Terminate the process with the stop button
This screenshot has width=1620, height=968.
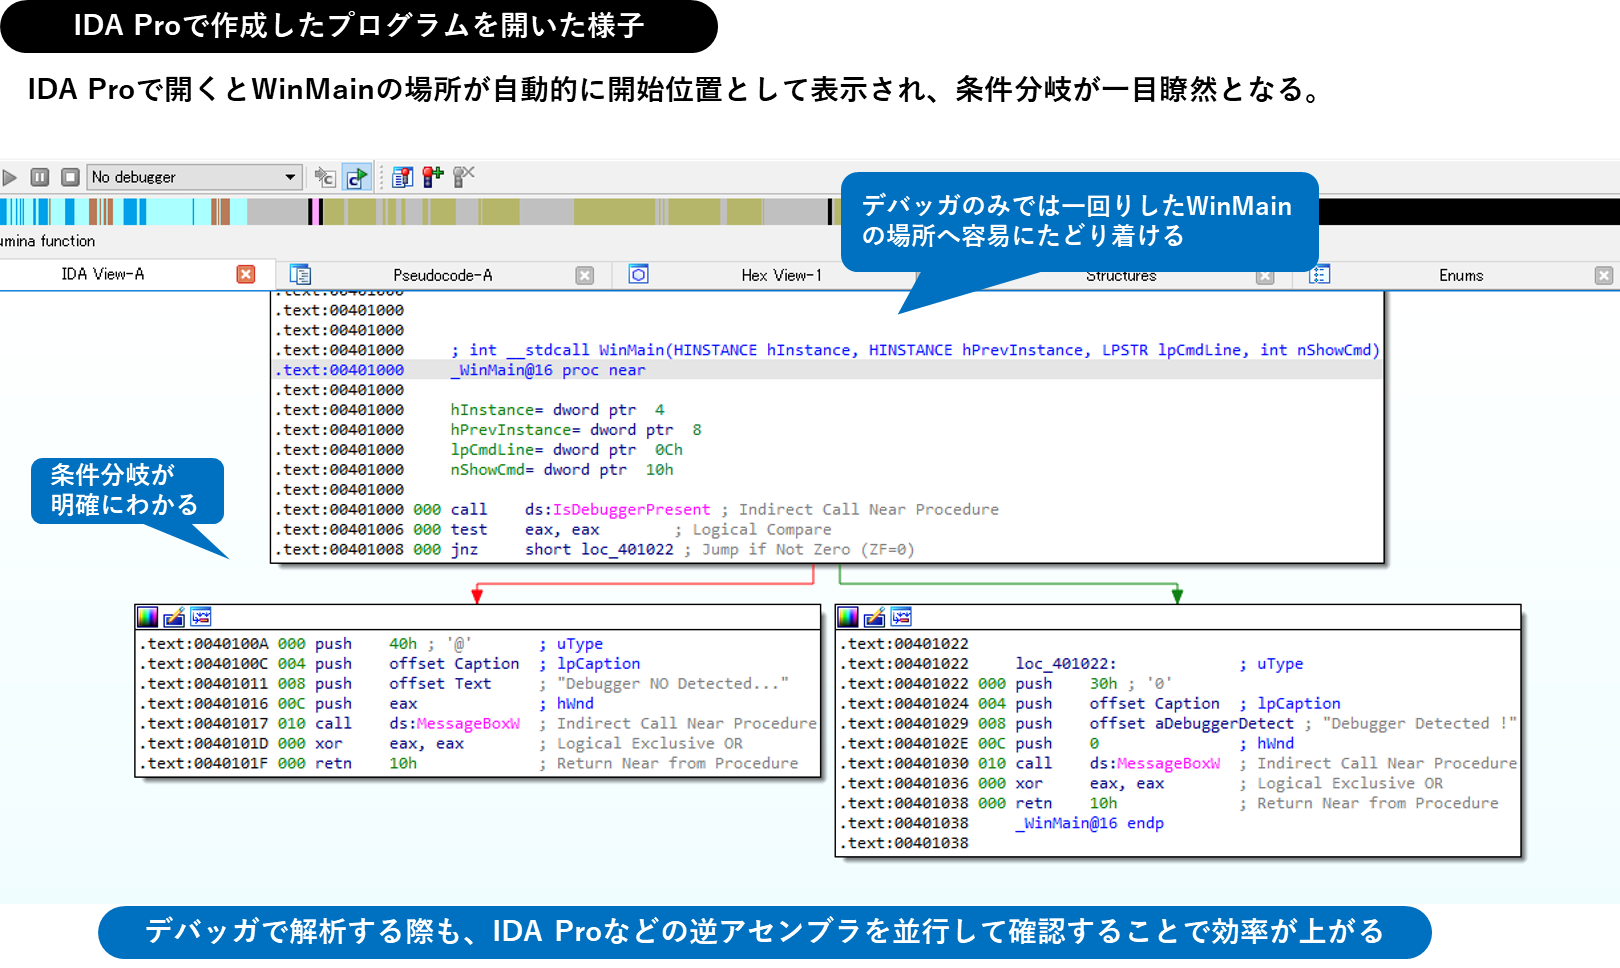click(x=70, y=177)
